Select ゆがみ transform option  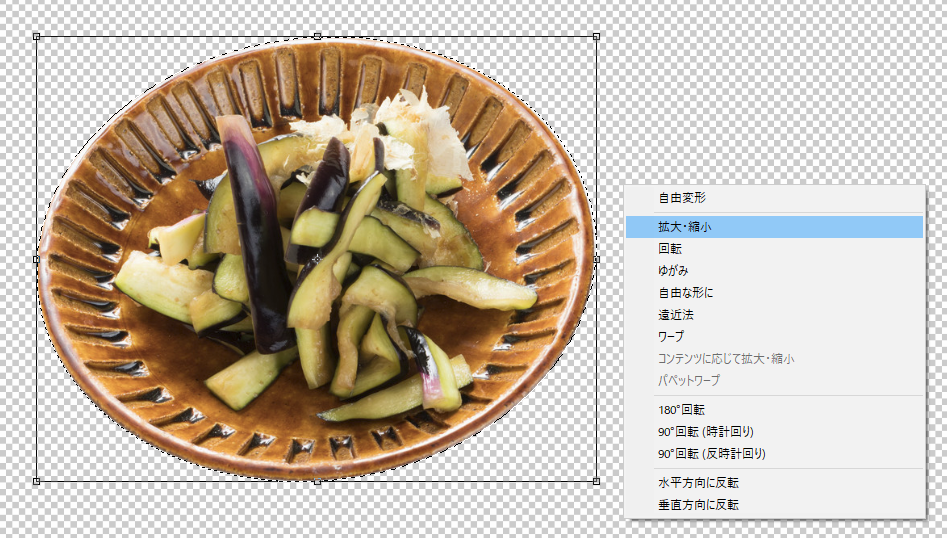pos(774,271)
